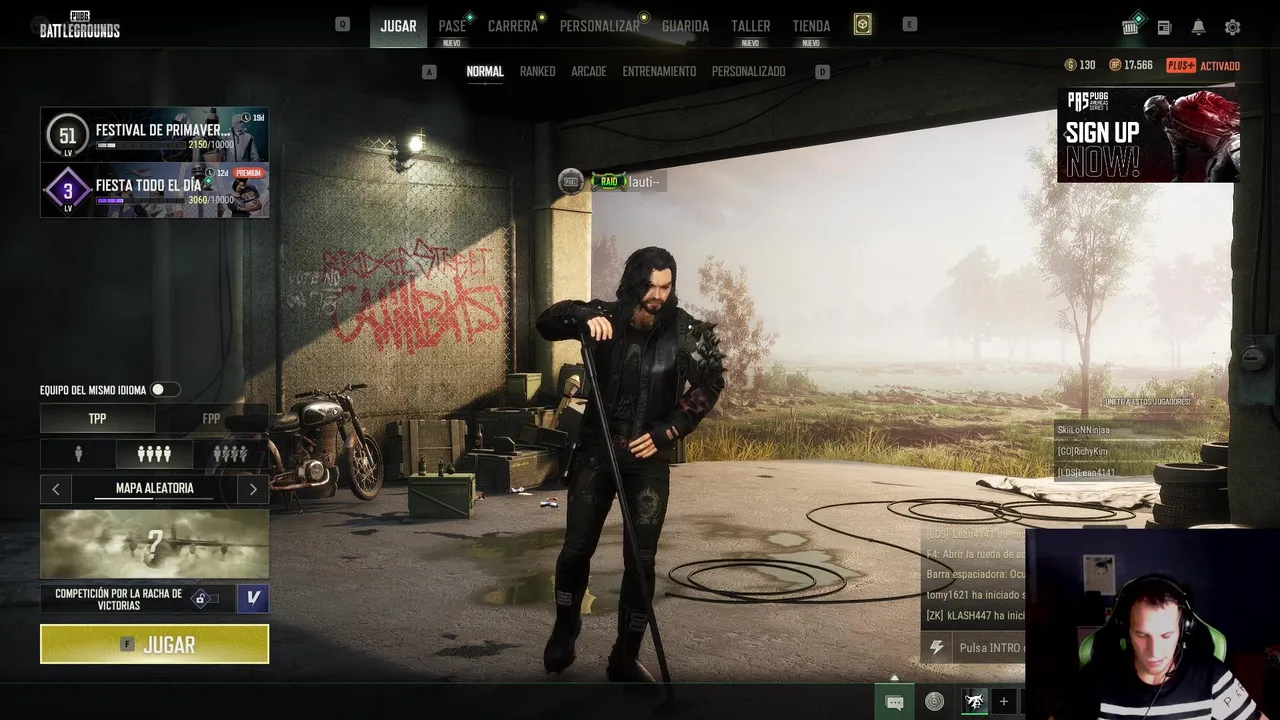Click the G-Coin balance 130

(x=1080, y=65)
